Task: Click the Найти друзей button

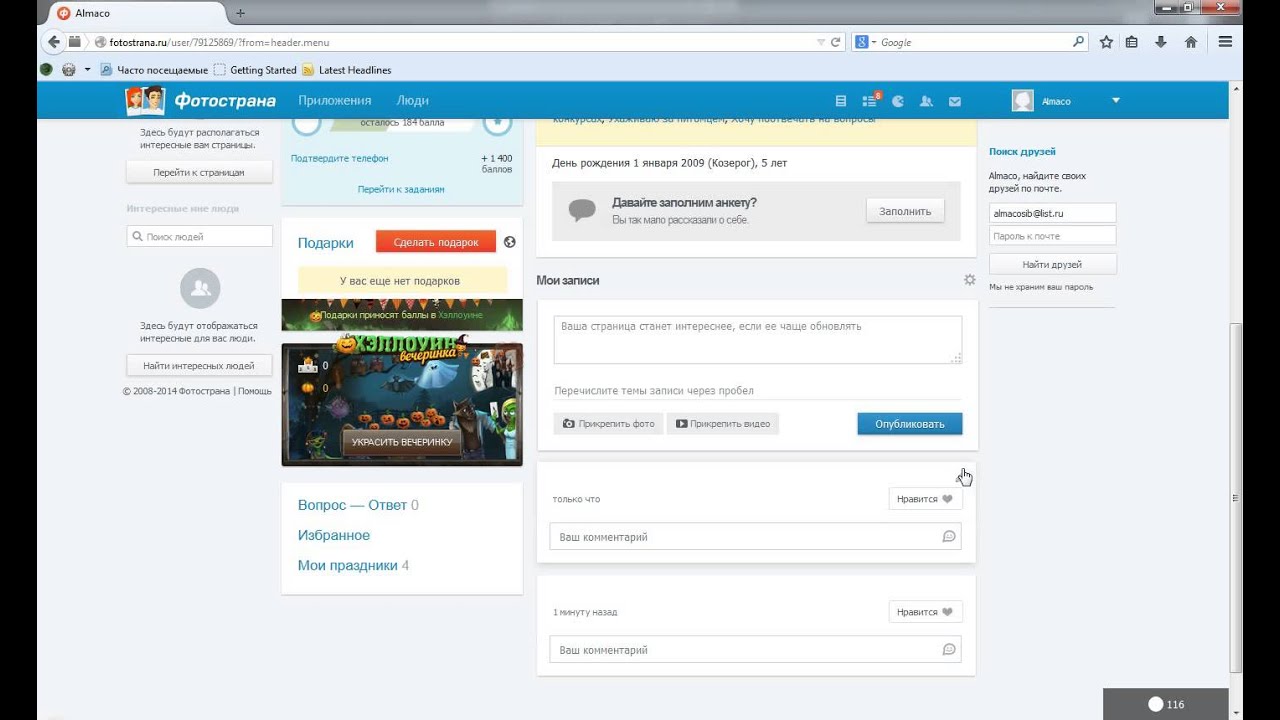Action: point(1052,264)
